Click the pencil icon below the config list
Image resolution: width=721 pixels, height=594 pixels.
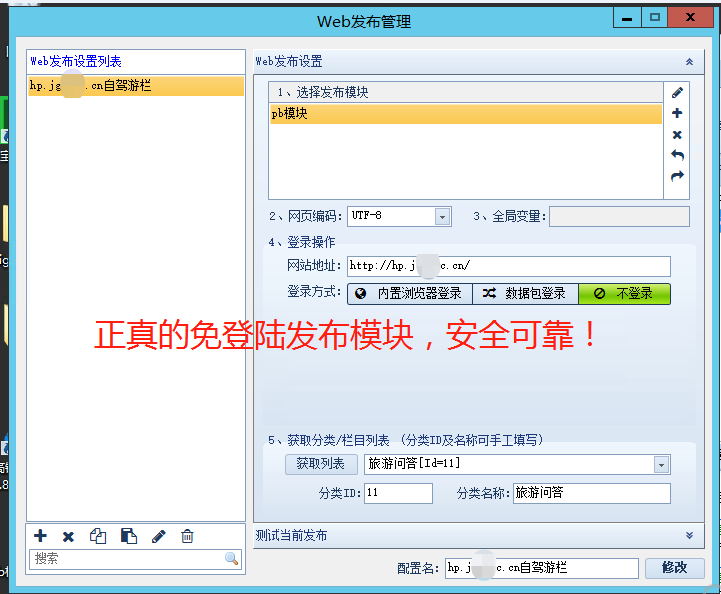159,536
